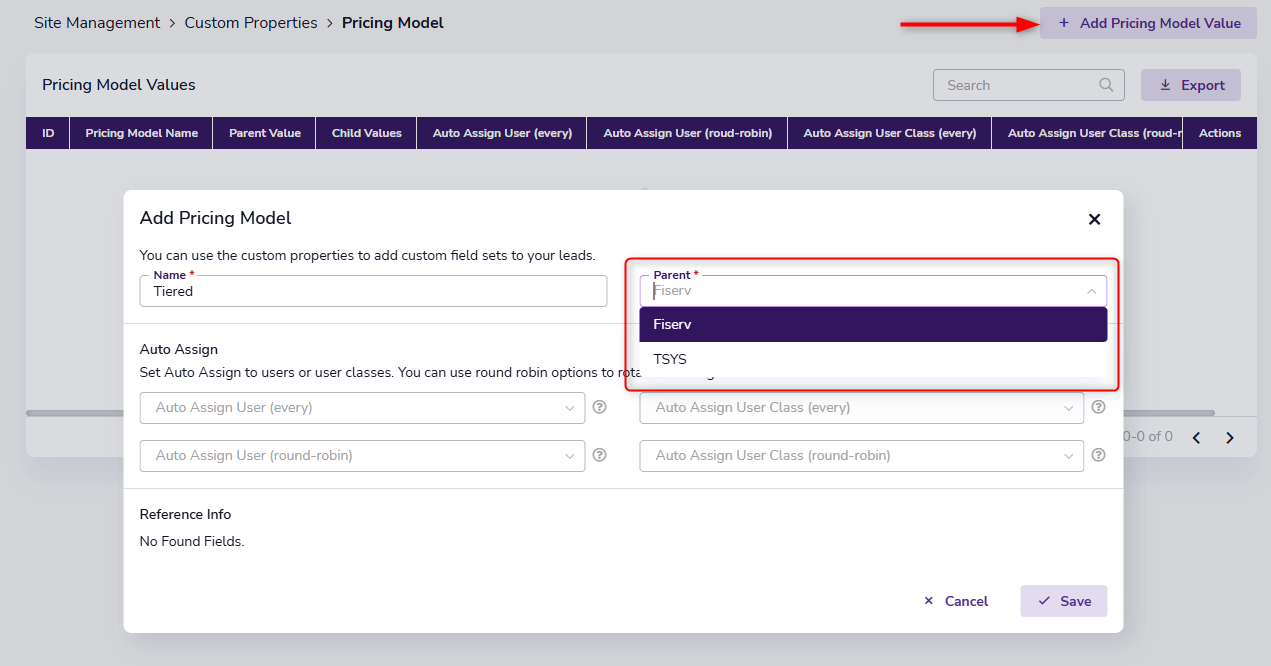Click the Pricing Model breadcrumb text
Viewport: 1271px width, 666px height.
(x=393, y=22)
